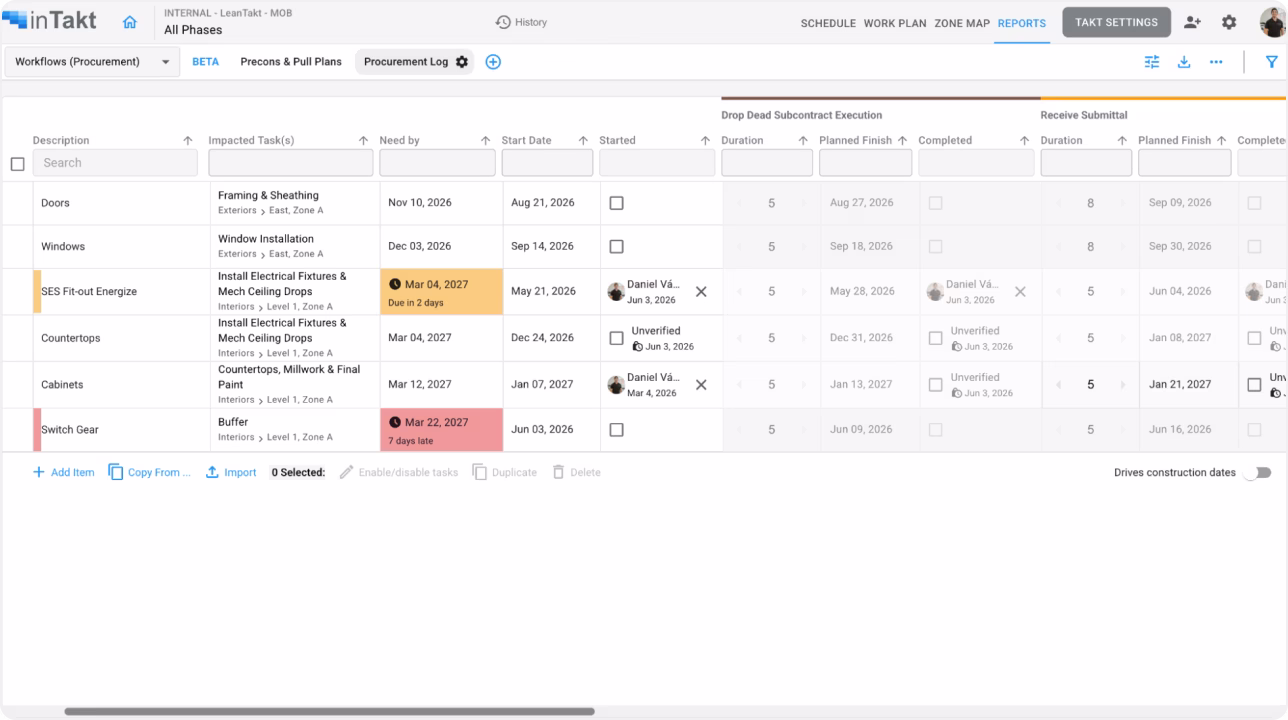Open the column adjust sliders icon
Image resolution: width=1288 pixels, height=720 pixels.
click(x=1152, y=62)
